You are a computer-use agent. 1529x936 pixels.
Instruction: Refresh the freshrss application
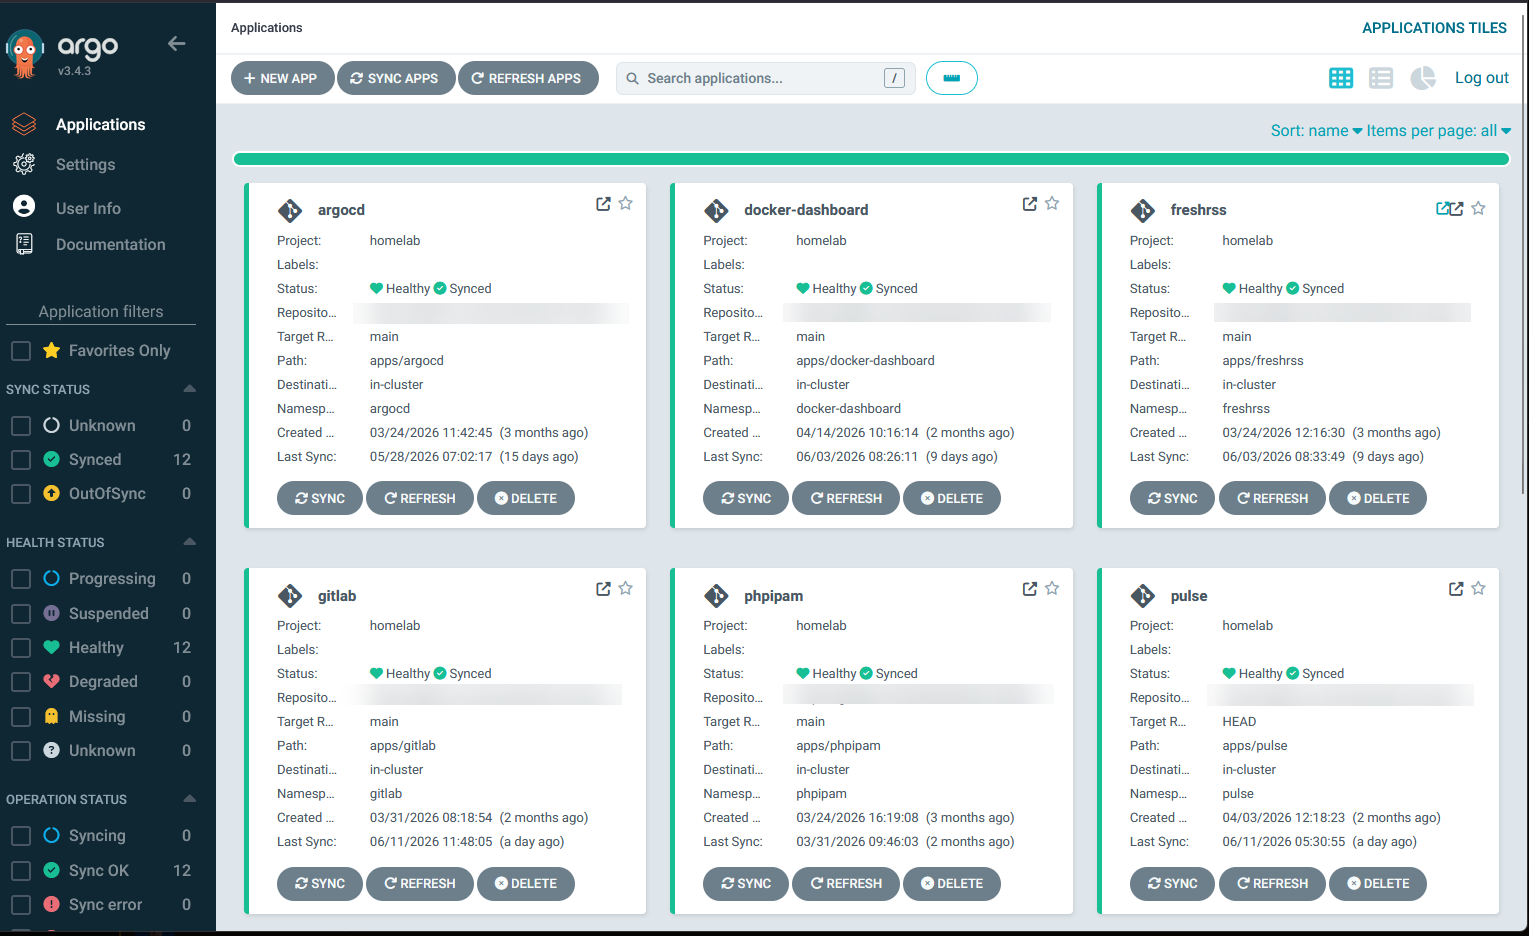click(x=1272, y=498)
